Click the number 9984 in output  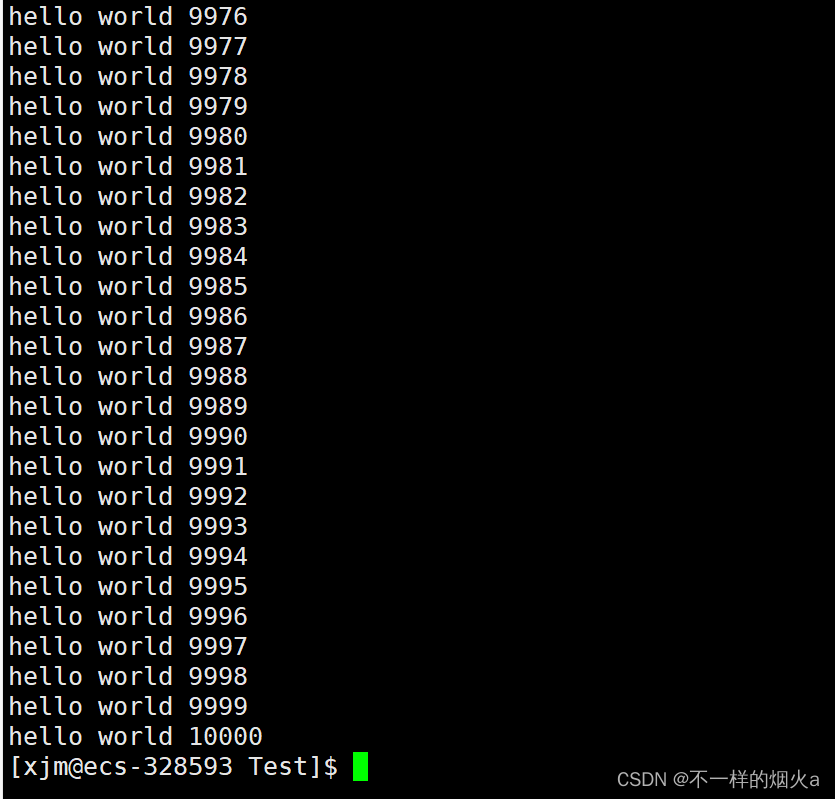tap(218, 257)
